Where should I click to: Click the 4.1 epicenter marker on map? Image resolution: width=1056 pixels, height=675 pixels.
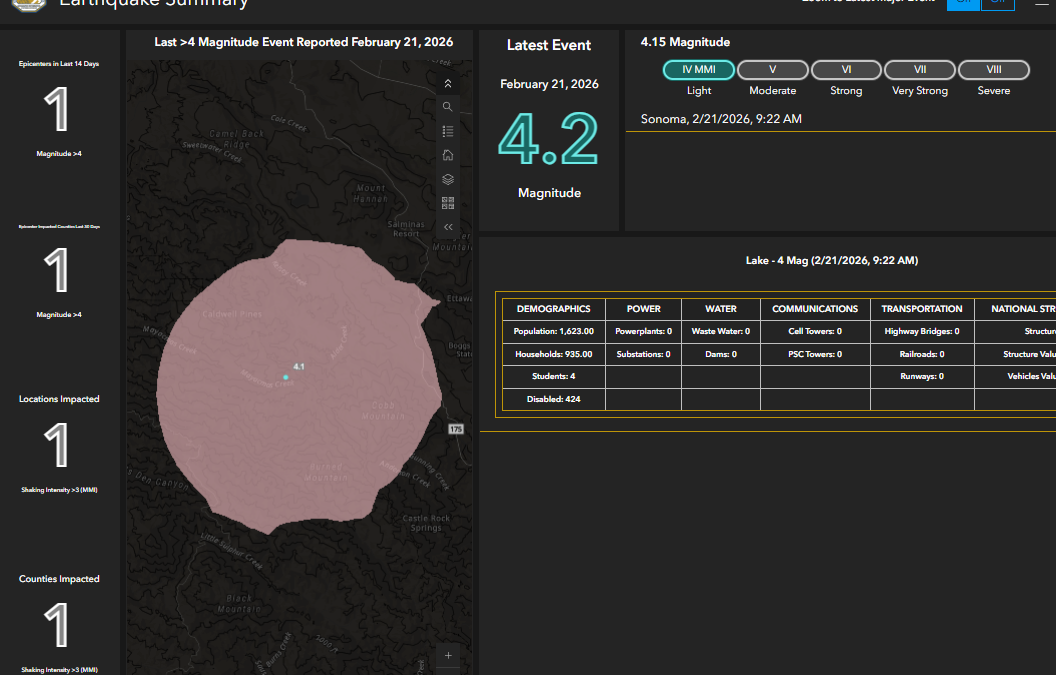pos(285,377)
